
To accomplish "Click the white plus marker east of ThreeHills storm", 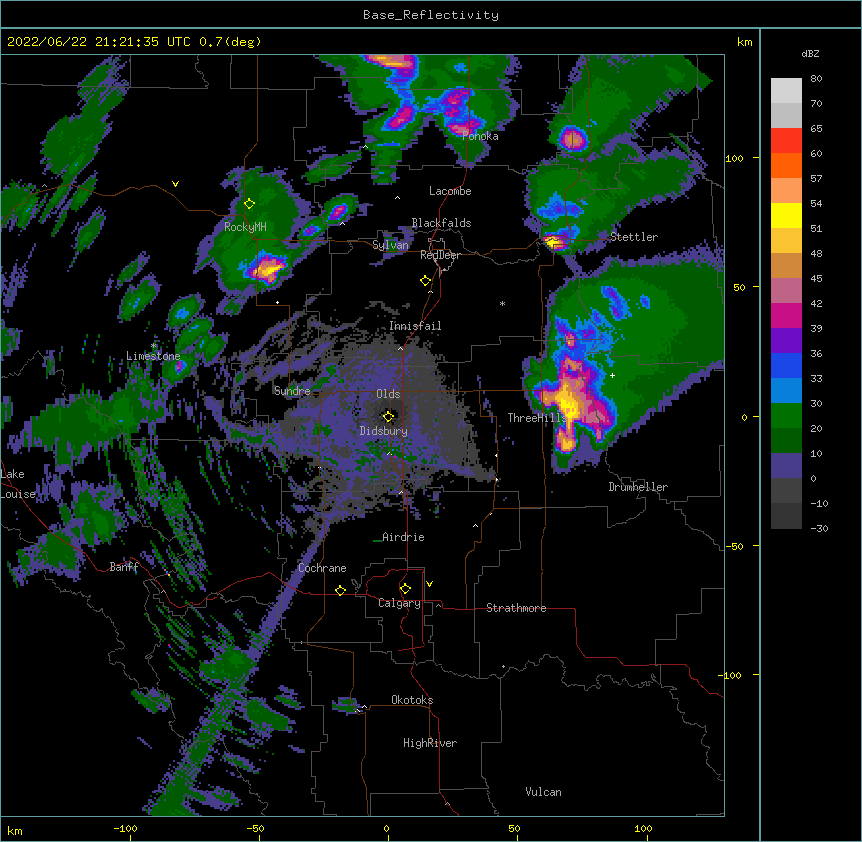I will point(612,375).
